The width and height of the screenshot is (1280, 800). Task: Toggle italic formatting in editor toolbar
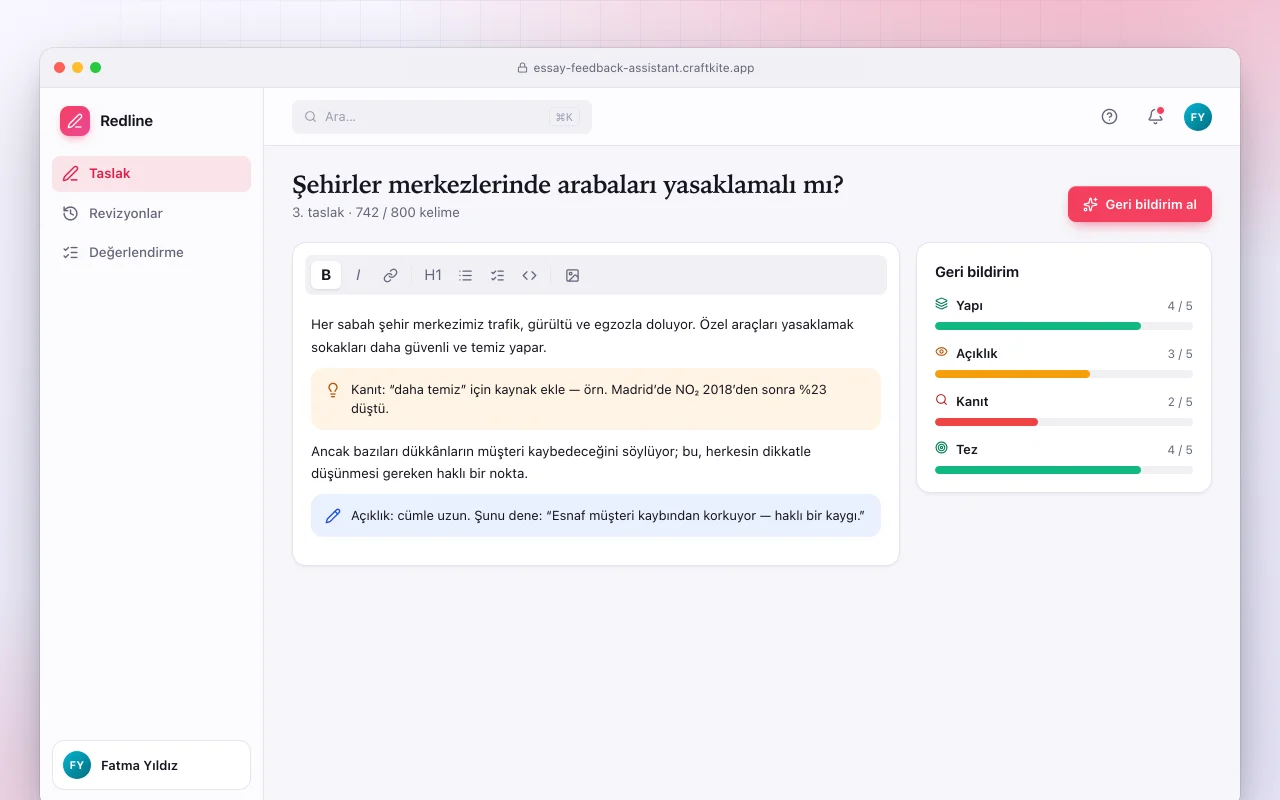[358, 275]
